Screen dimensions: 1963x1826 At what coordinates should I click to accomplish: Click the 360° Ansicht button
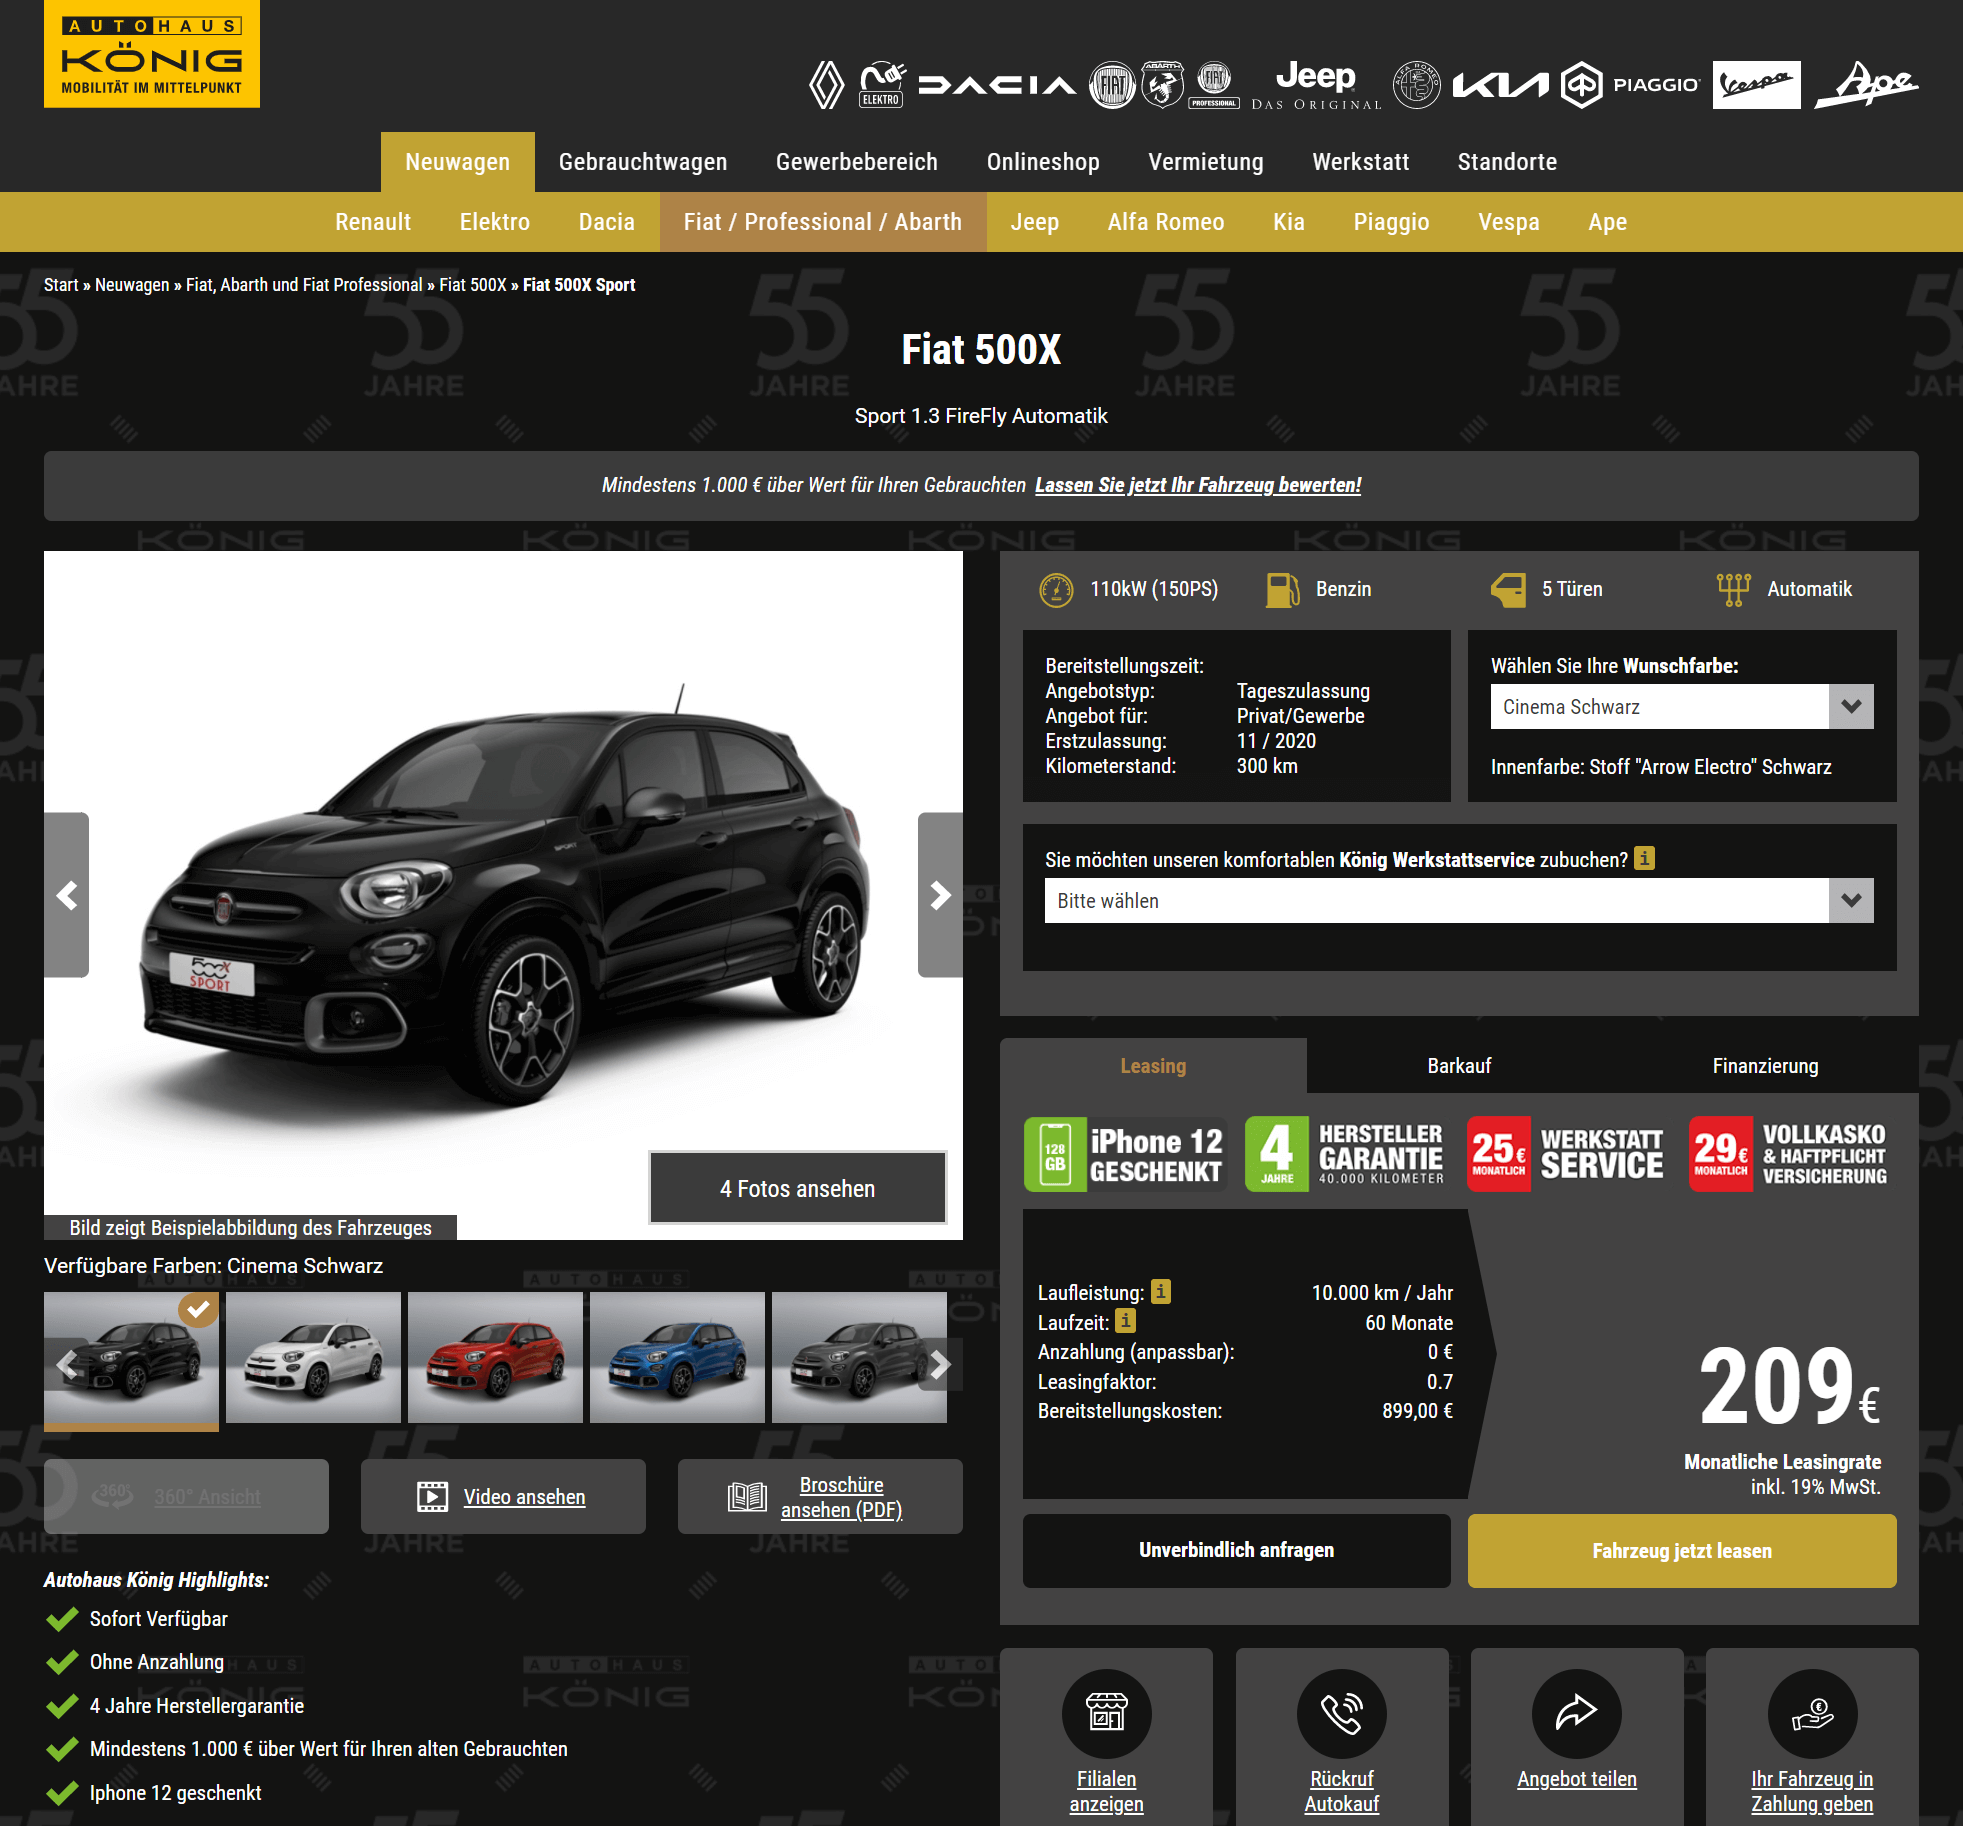coord(186,1496)
